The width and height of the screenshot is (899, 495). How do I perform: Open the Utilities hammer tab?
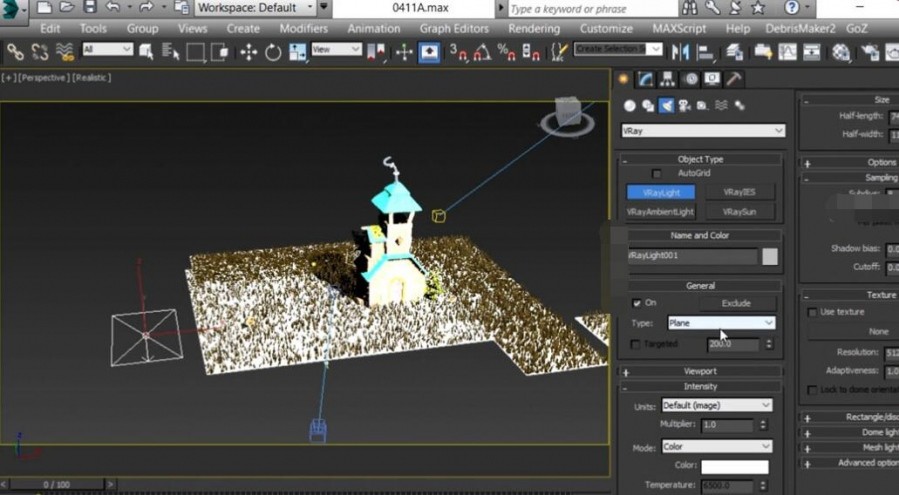tap(734, 79)
